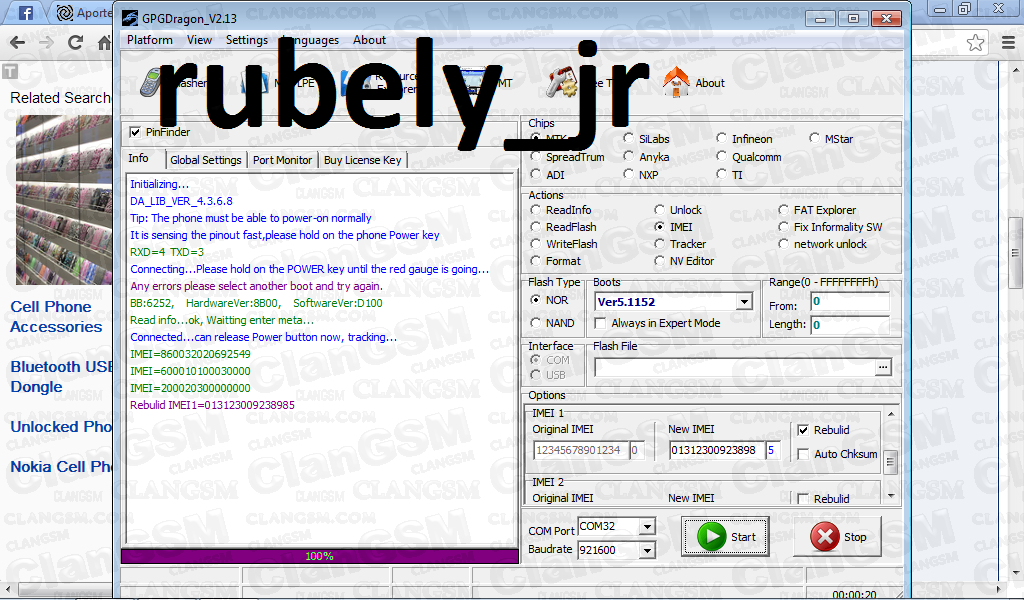This screenshot has height=600, width=1024.
Task: Switch to the Info tab
Action: tap(138, 159)
